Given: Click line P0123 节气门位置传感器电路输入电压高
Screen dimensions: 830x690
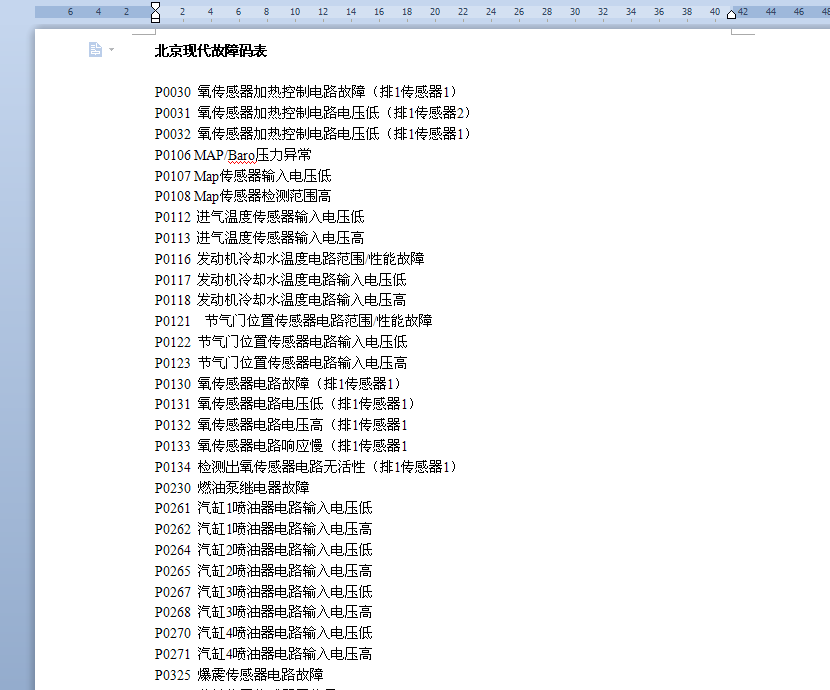Looking at the screenshot, I should point(281,363).
